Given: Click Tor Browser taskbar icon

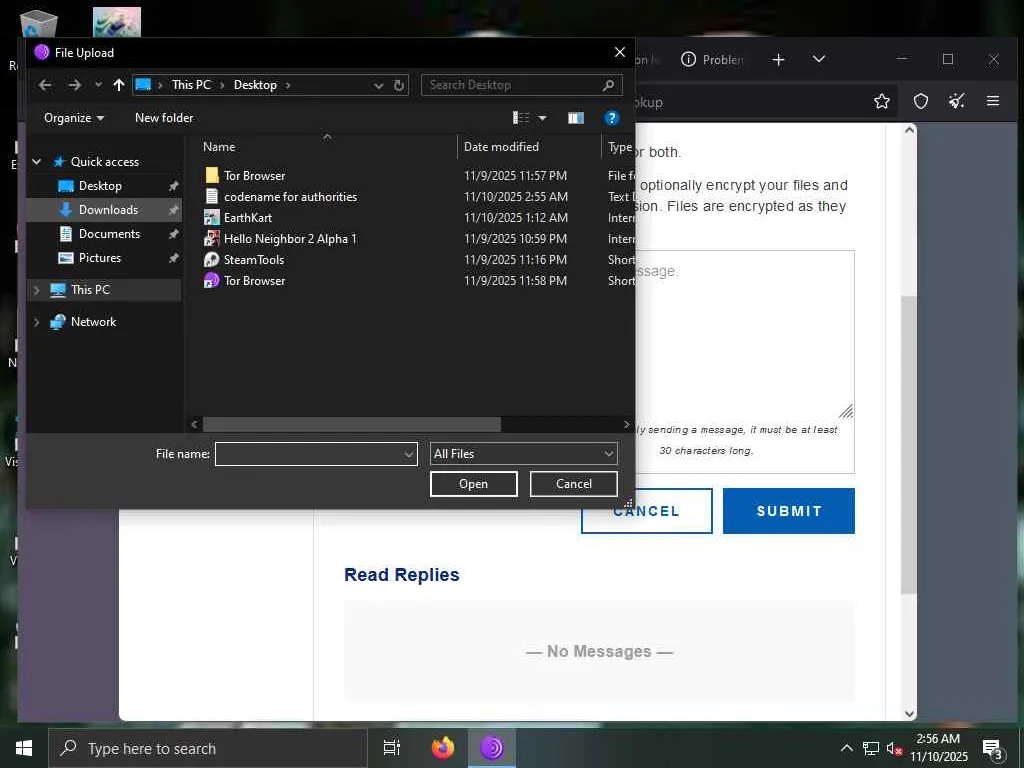Looking at the screenshot, I should (492, 748).
